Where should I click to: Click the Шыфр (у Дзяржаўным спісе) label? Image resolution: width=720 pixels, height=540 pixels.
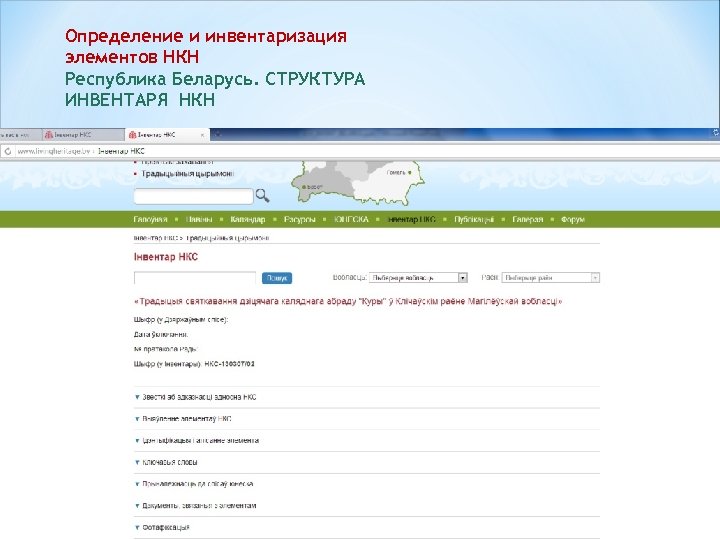(x=181, y=320)
